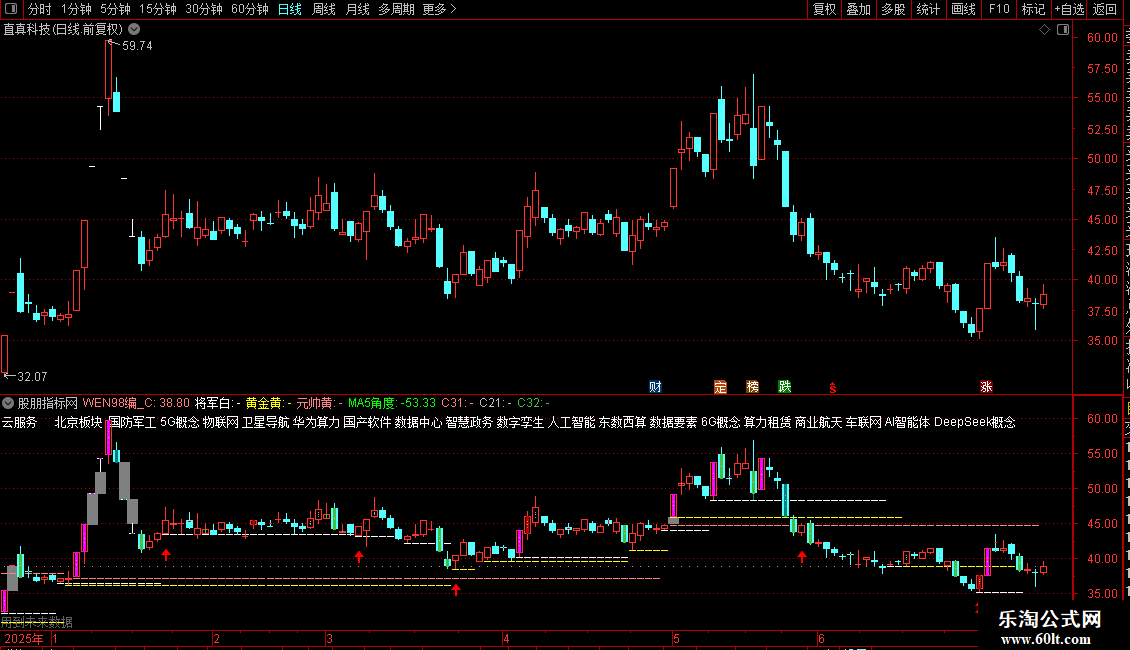The image size is (1130, 650).
Task: Click the 人工智能 concept tag
Action: 571,422
